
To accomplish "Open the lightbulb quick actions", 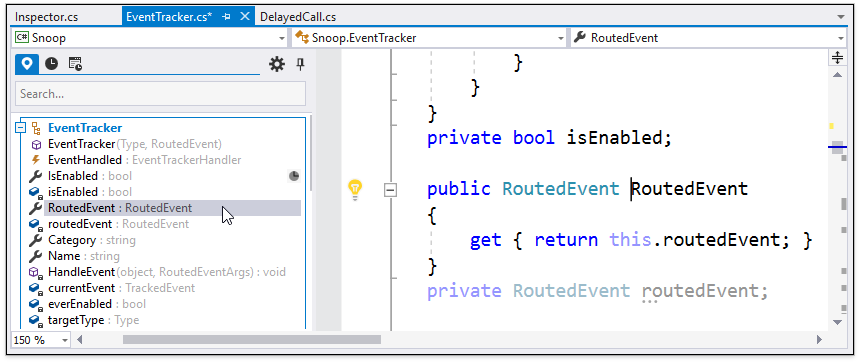I will [356, 189].
